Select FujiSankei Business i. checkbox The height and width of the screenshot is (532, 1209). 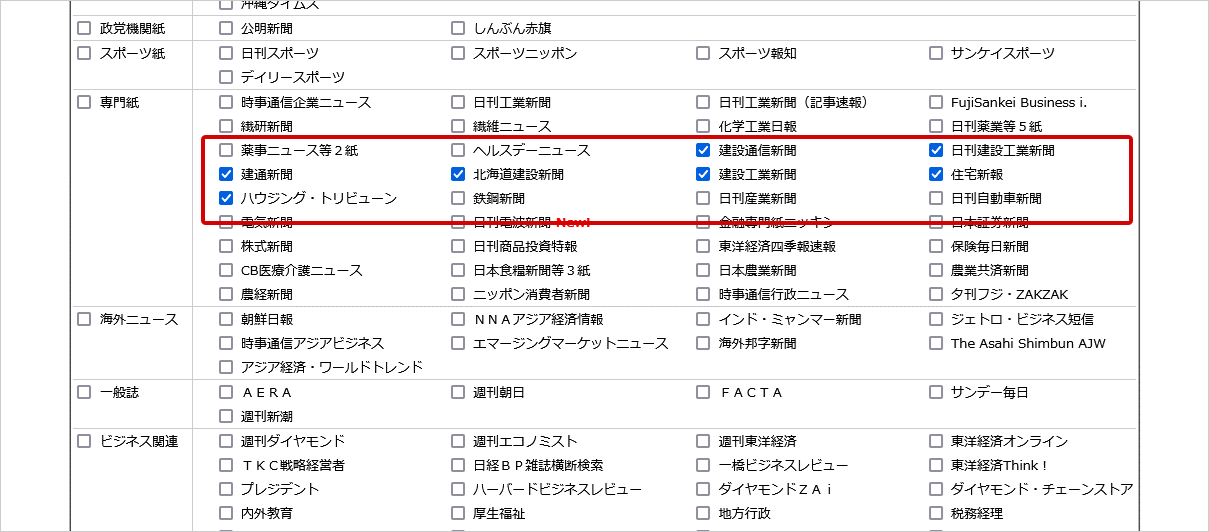[936, 102]
